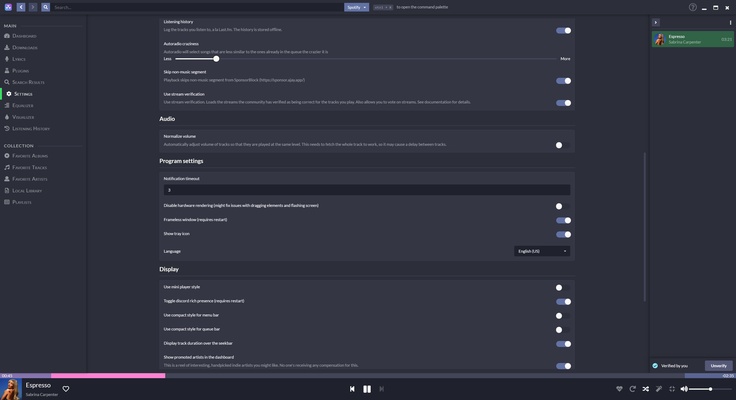
Task: Open Listening History in sidebar
Action: 31,129
